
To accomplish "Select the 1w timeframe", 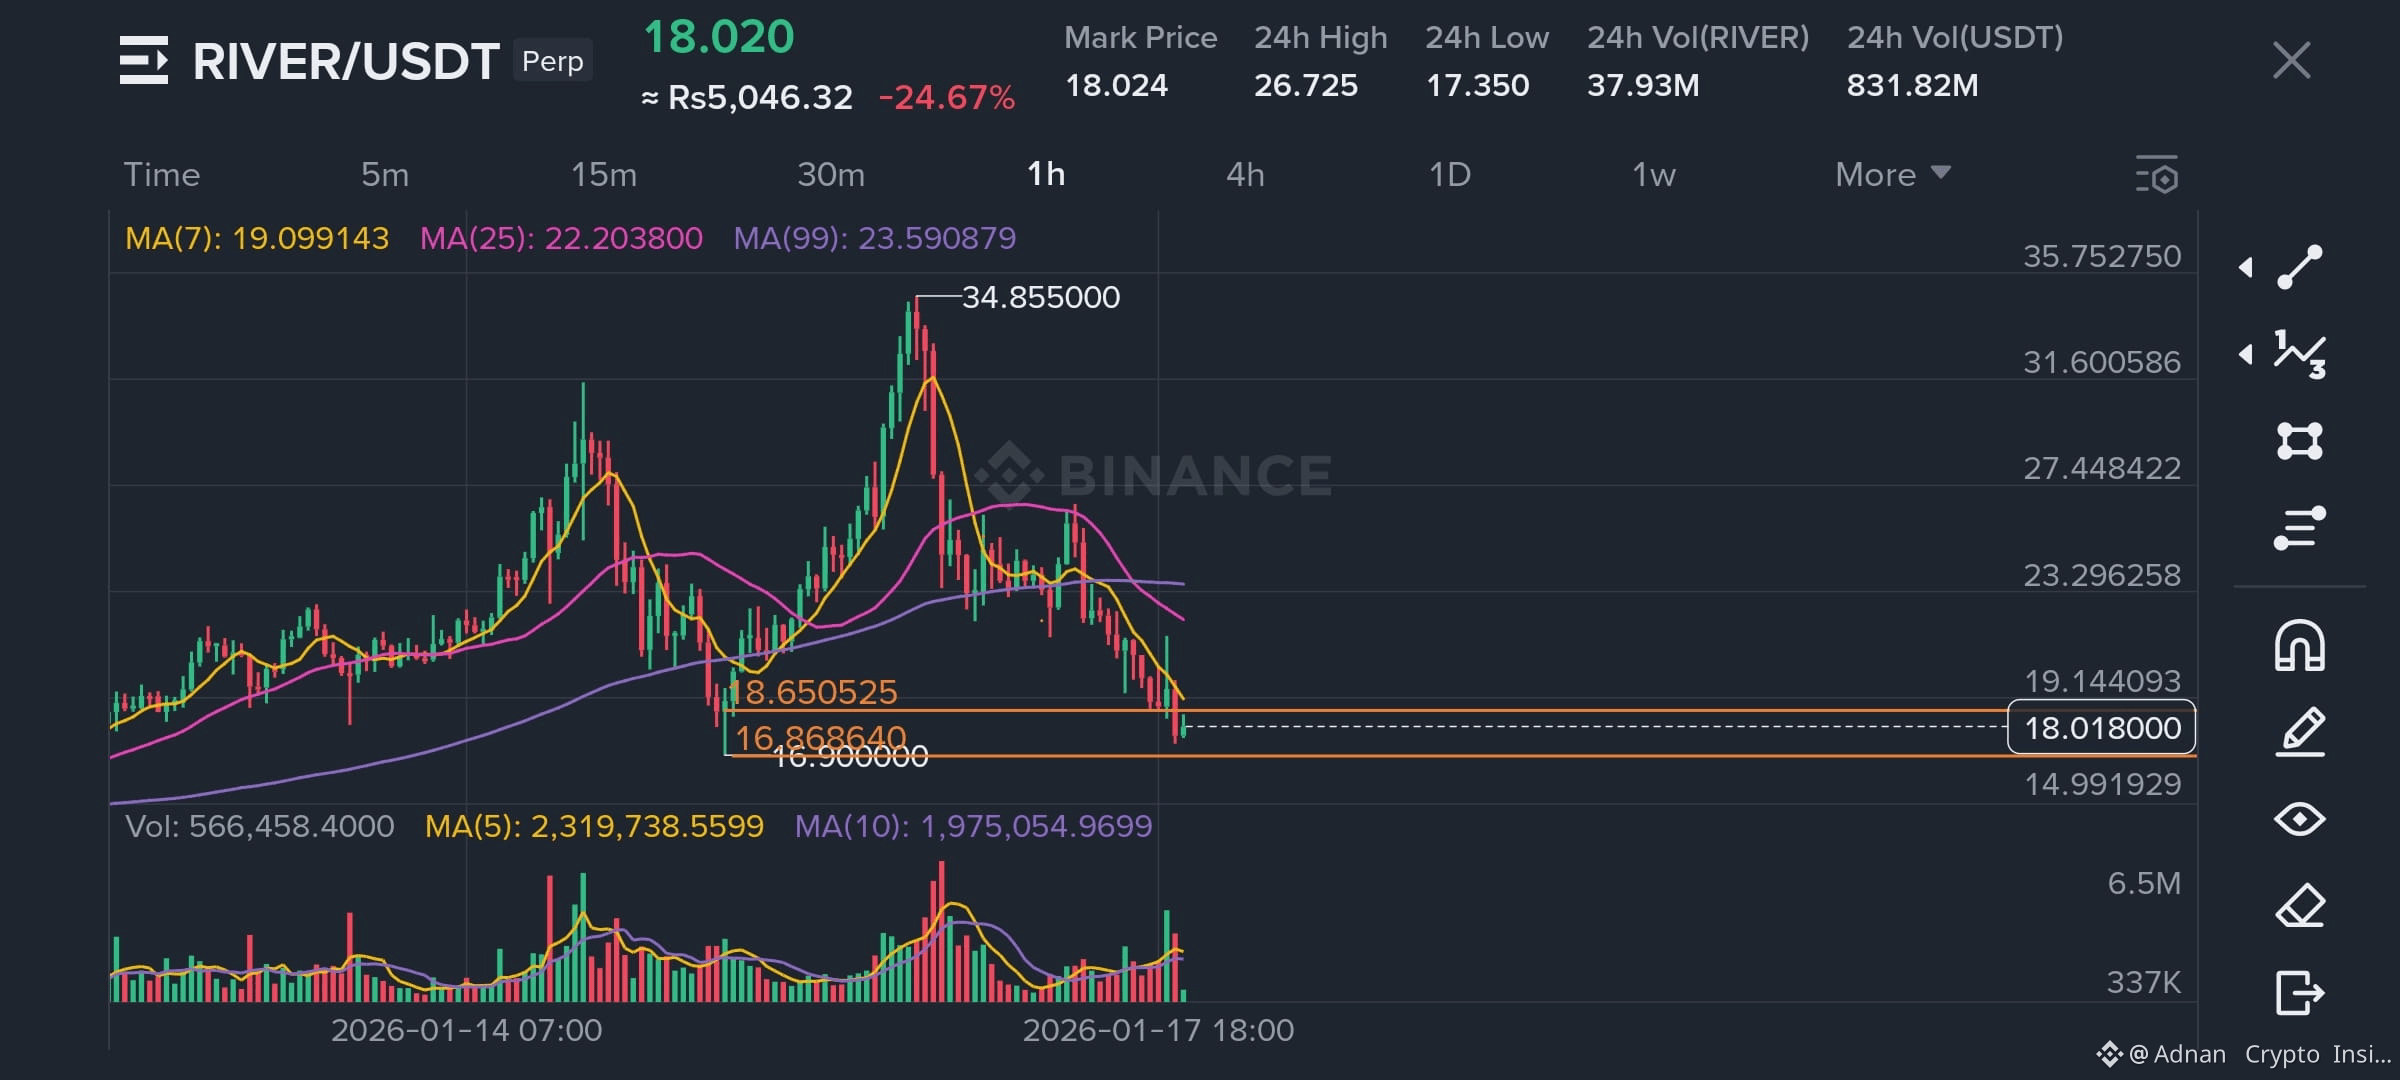I will pyautogui.click(x=1654, y=175).
